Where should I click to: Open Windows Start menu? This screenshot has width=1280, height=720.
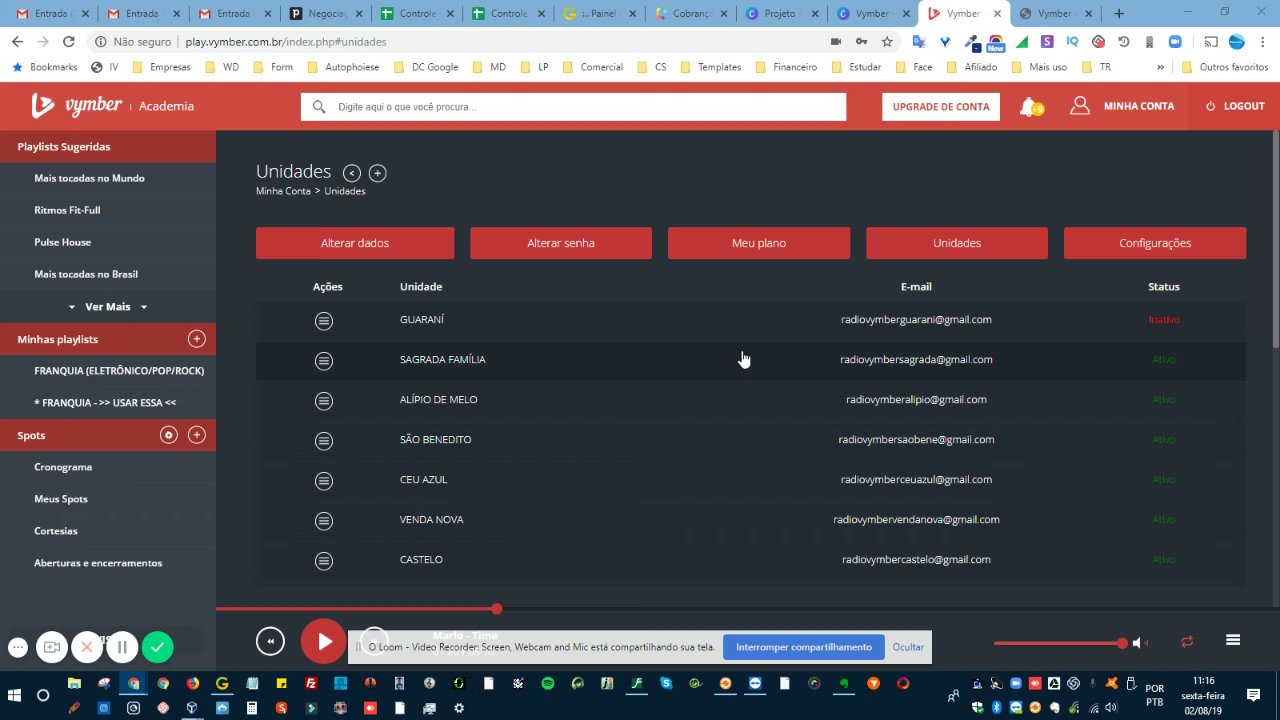(14, 695)
